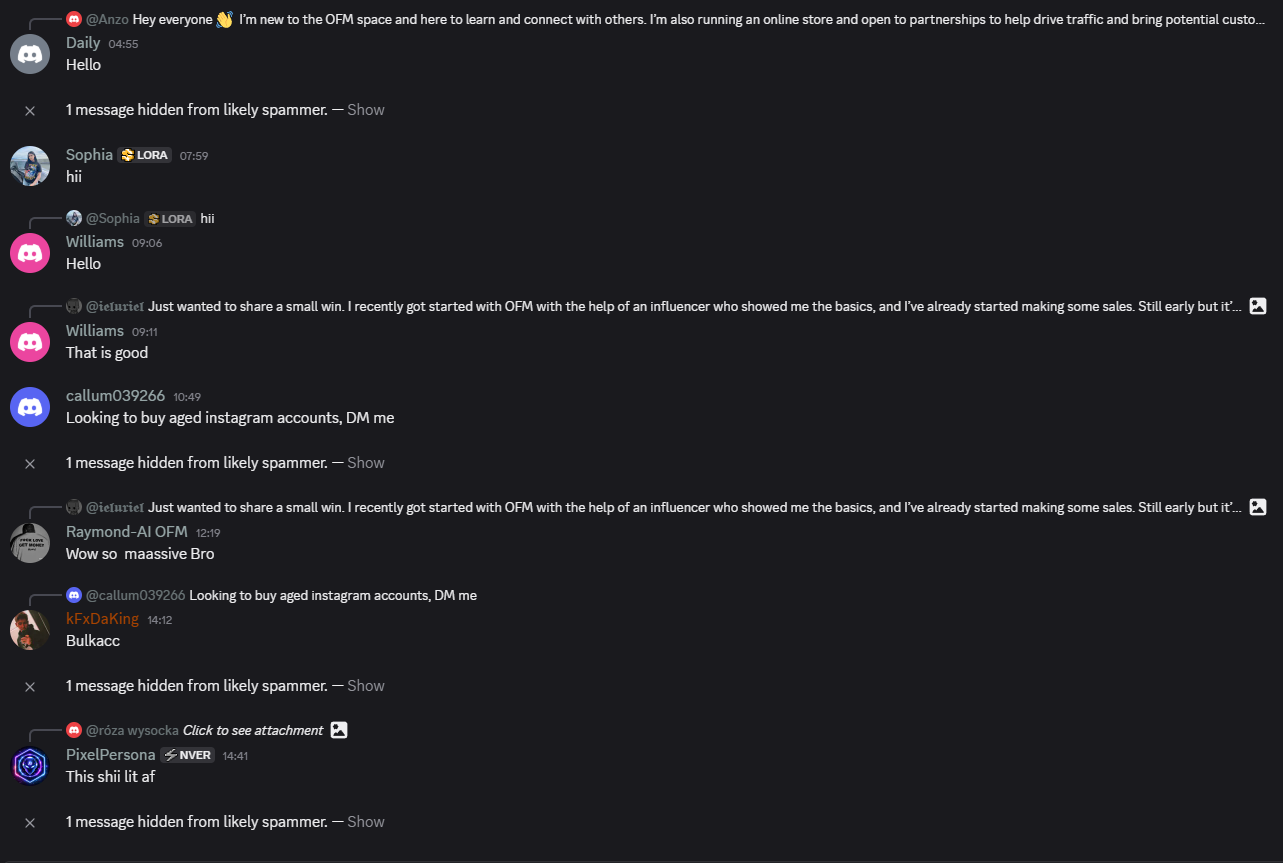Click the LORA server tag beside Sophia
1283x863 pixels.
coord(145,155)
